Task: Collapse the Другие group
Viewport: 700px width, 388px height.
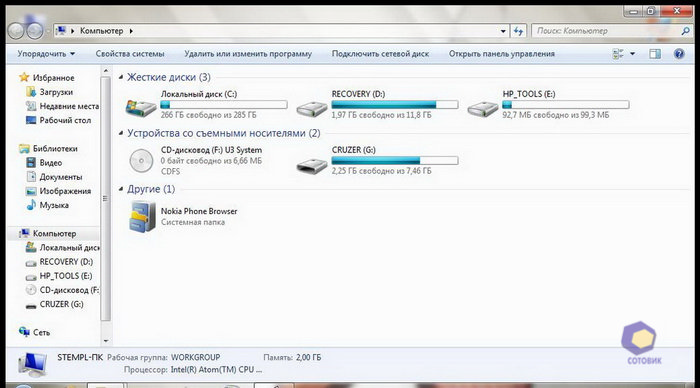Action: click(x=121, y=189)
